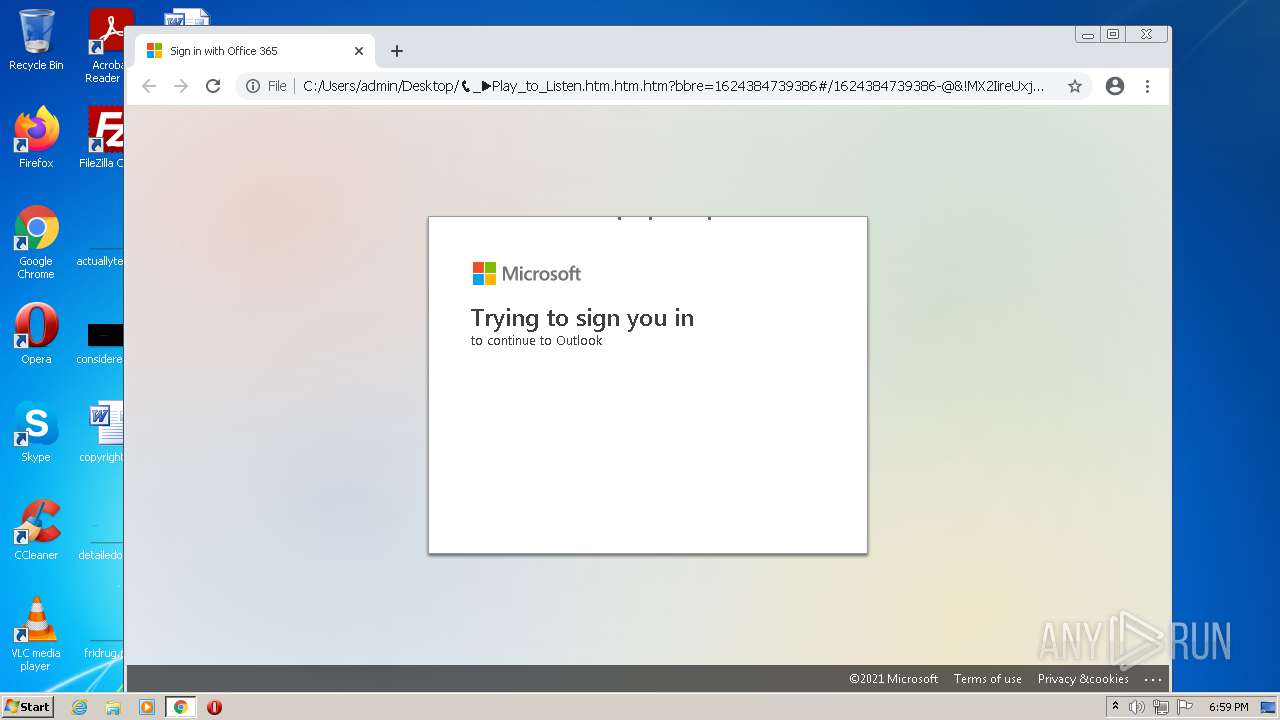The height and width of the screenshot is (720, 1280).
Task: Go back to the previous page
Action: 149,86
